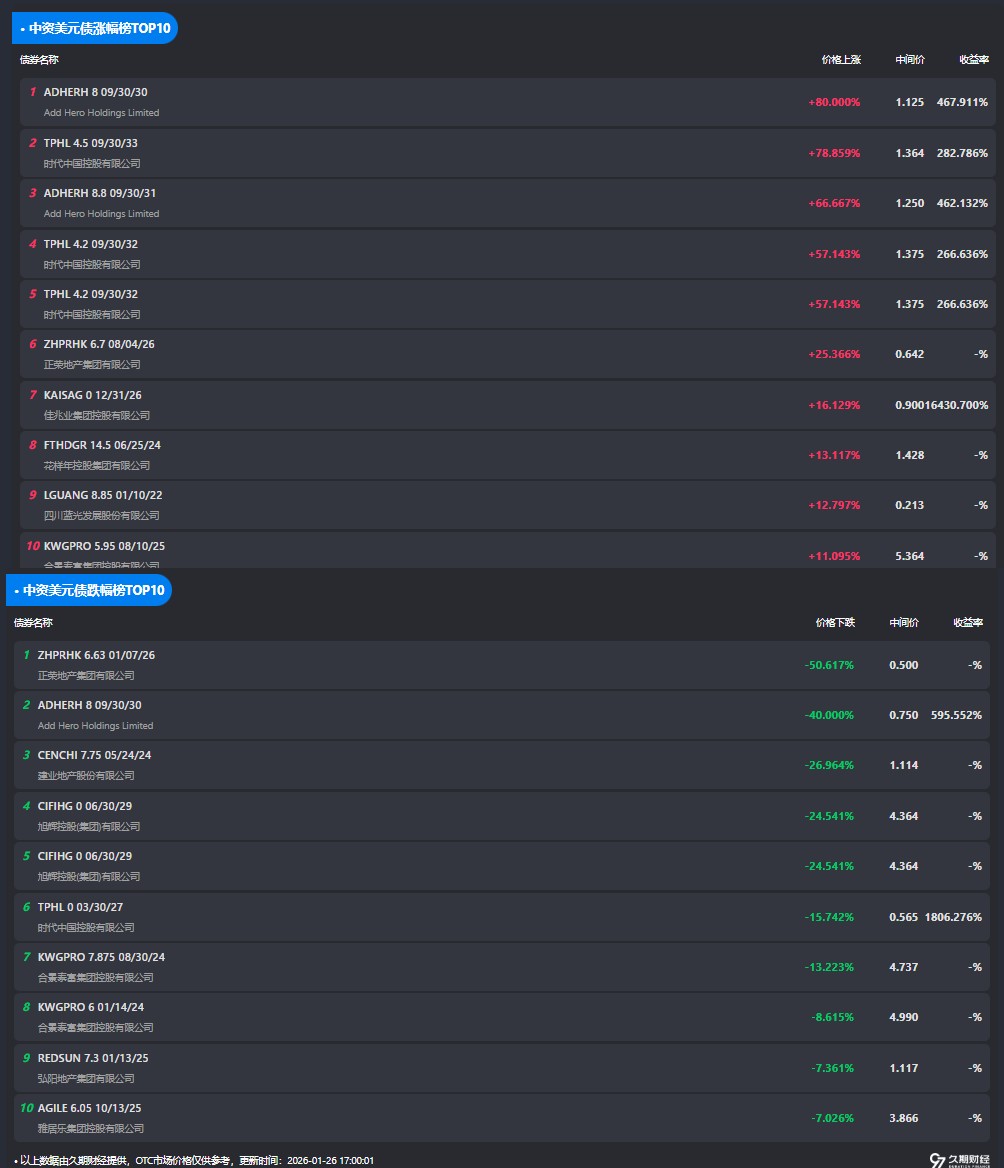Open the AGILE 6.05 10/13/25 bond
The image size is (1004, 1168).
pyautogui.click(x=89, y=1108)
